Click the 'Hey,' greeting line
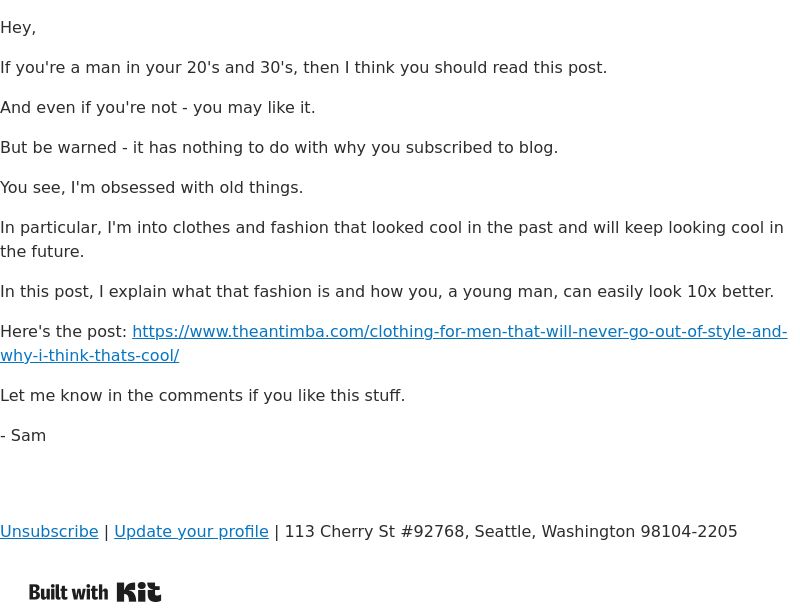 tap(18, 28)
